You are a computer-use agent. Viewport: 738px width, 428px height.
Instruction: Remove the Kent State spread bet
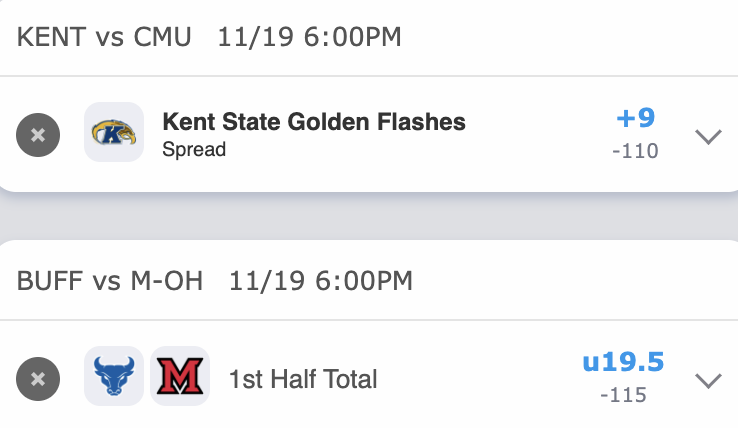click(38, 134)
